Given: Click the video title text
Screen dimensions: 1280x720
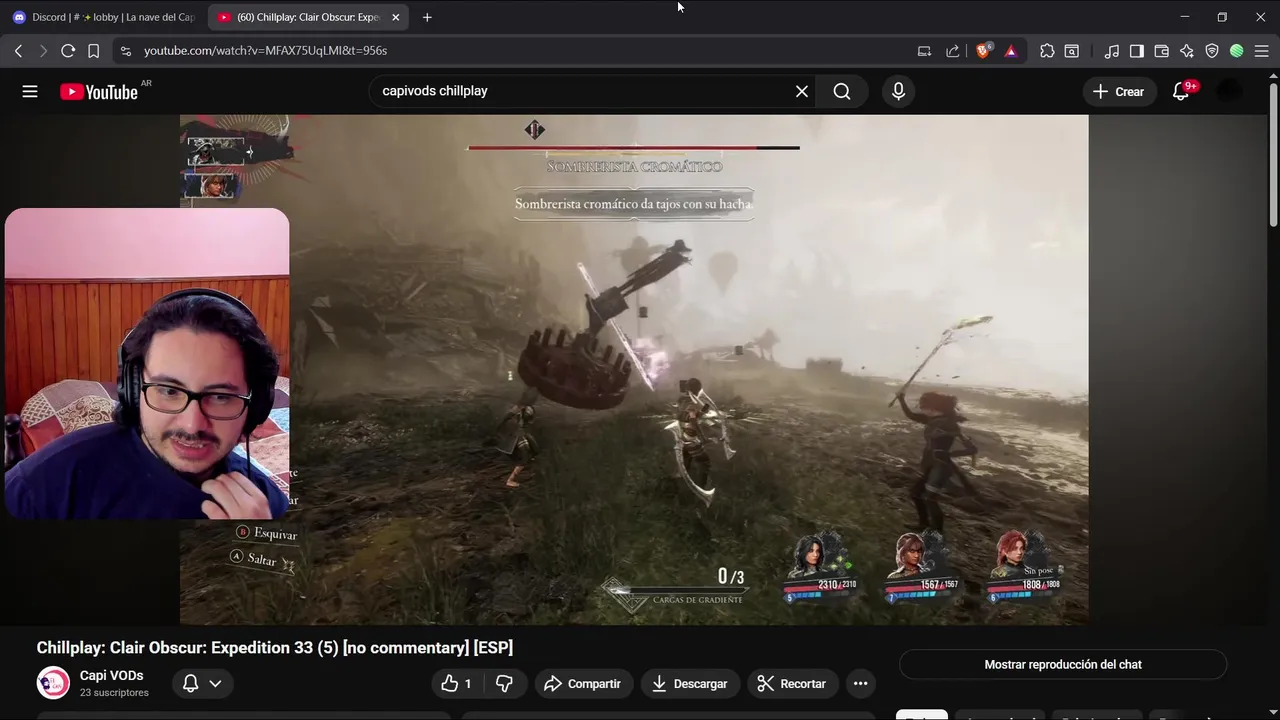Looking at the screenshot, I should [x=275, y=648].
